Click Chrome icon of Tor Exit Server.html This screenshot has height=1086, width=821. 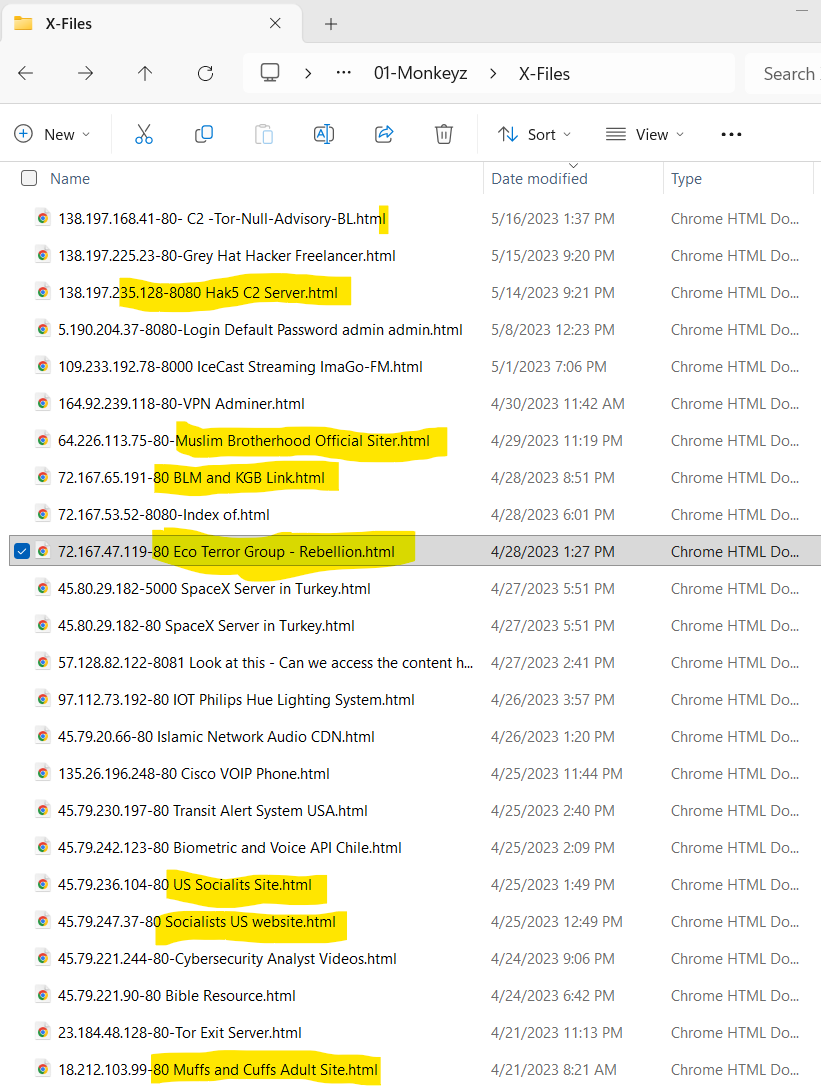click(x=43, y=1032)
